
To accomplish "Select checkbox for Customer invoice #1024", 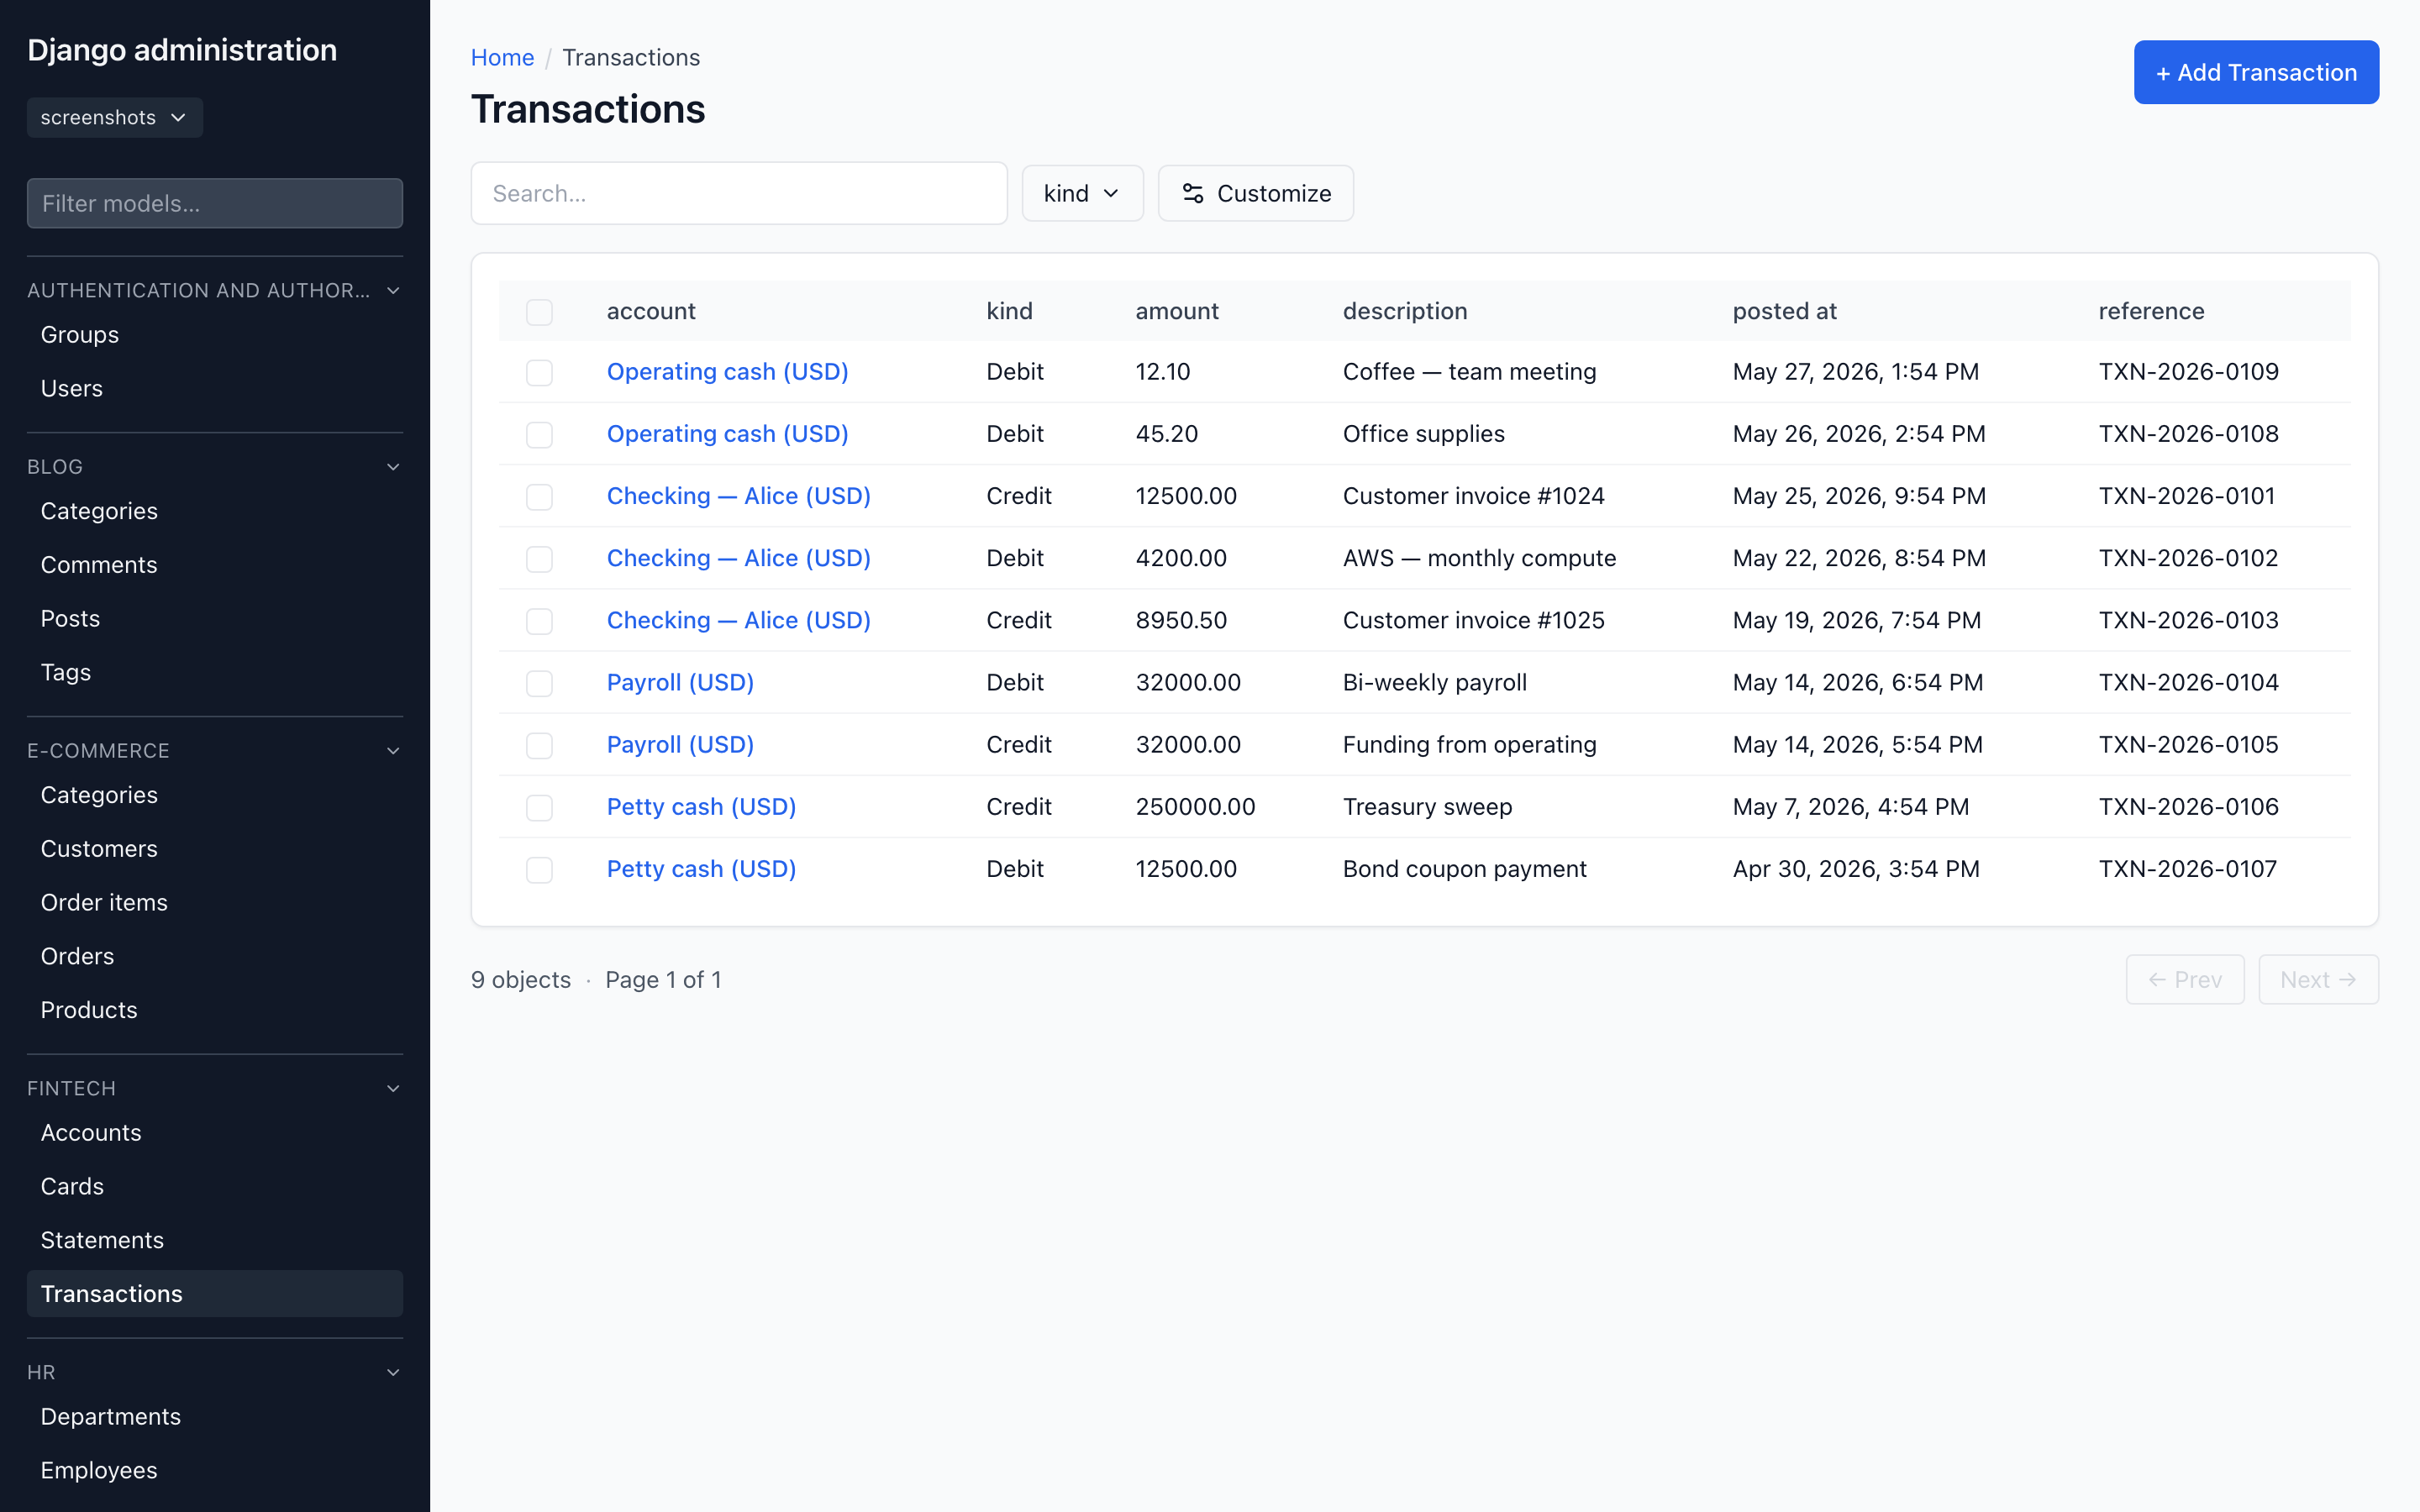I will (539, 497).
